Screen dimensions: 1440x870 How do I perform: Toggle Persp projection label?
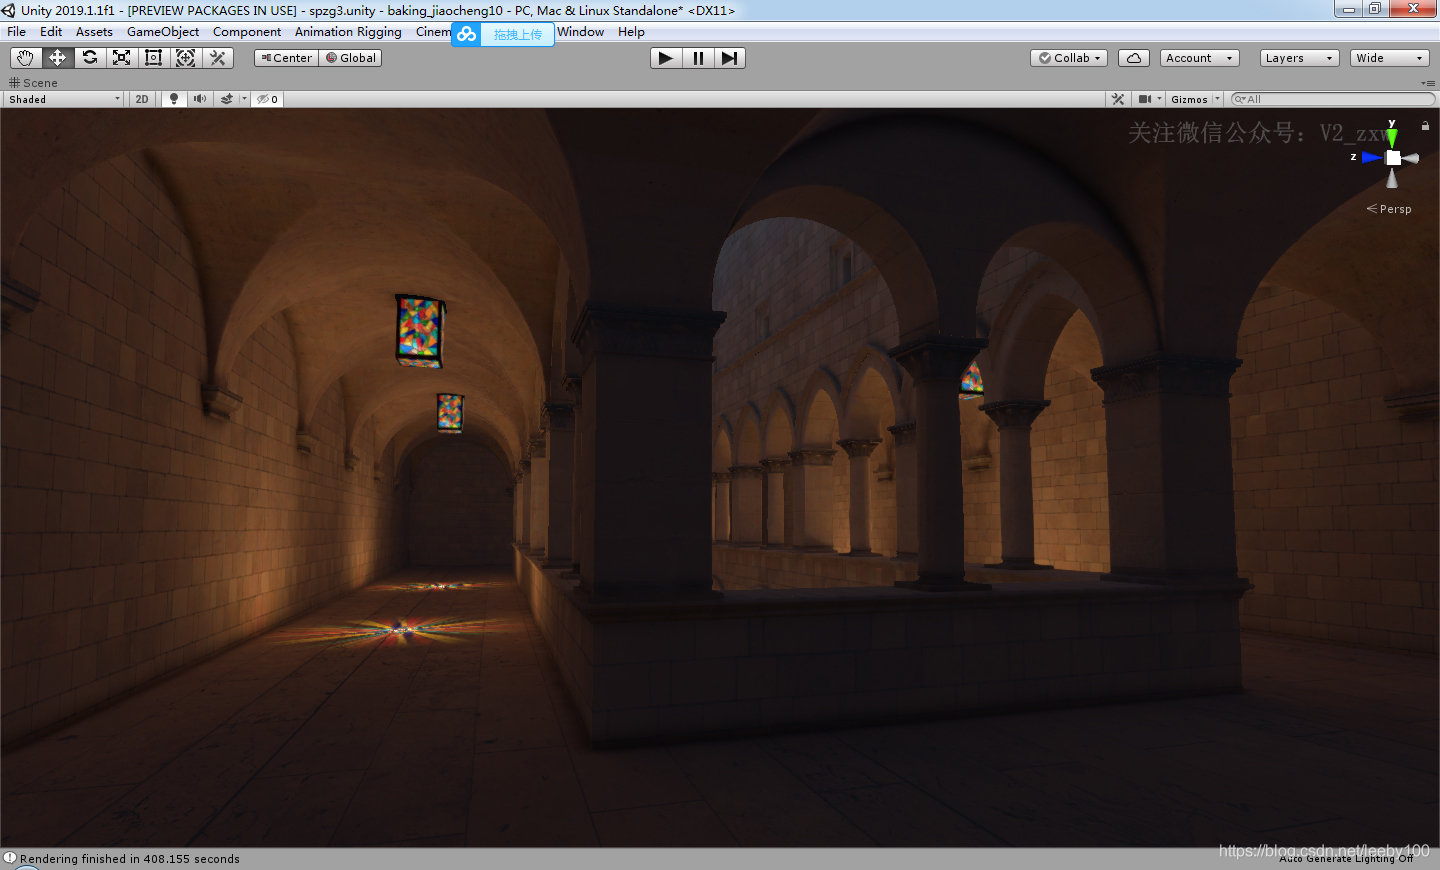pos(1389,209)
